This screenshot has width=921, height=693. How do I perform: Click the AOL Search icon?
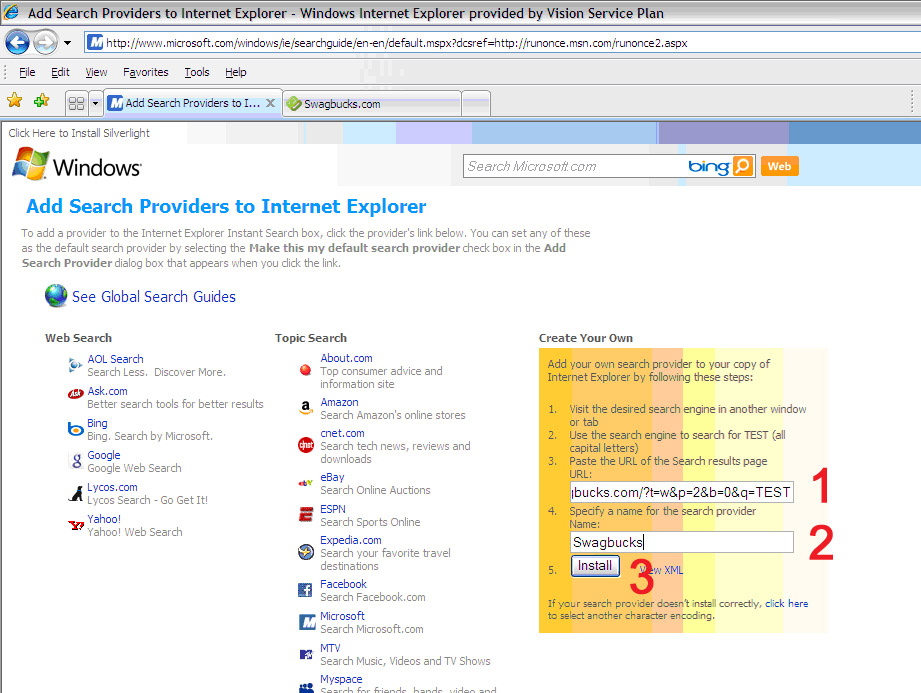click(x=75, y=365)
